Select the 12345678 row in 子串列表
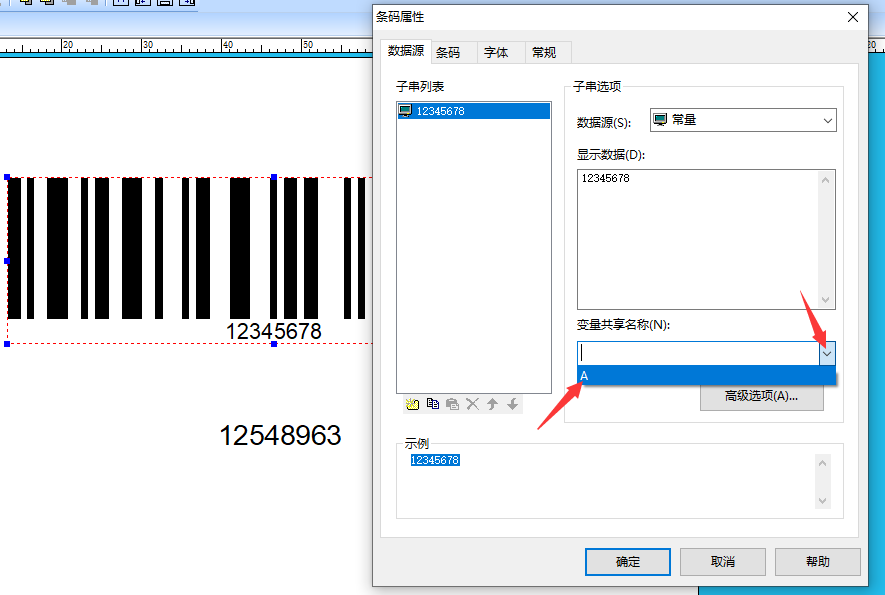 pos(474,111)
